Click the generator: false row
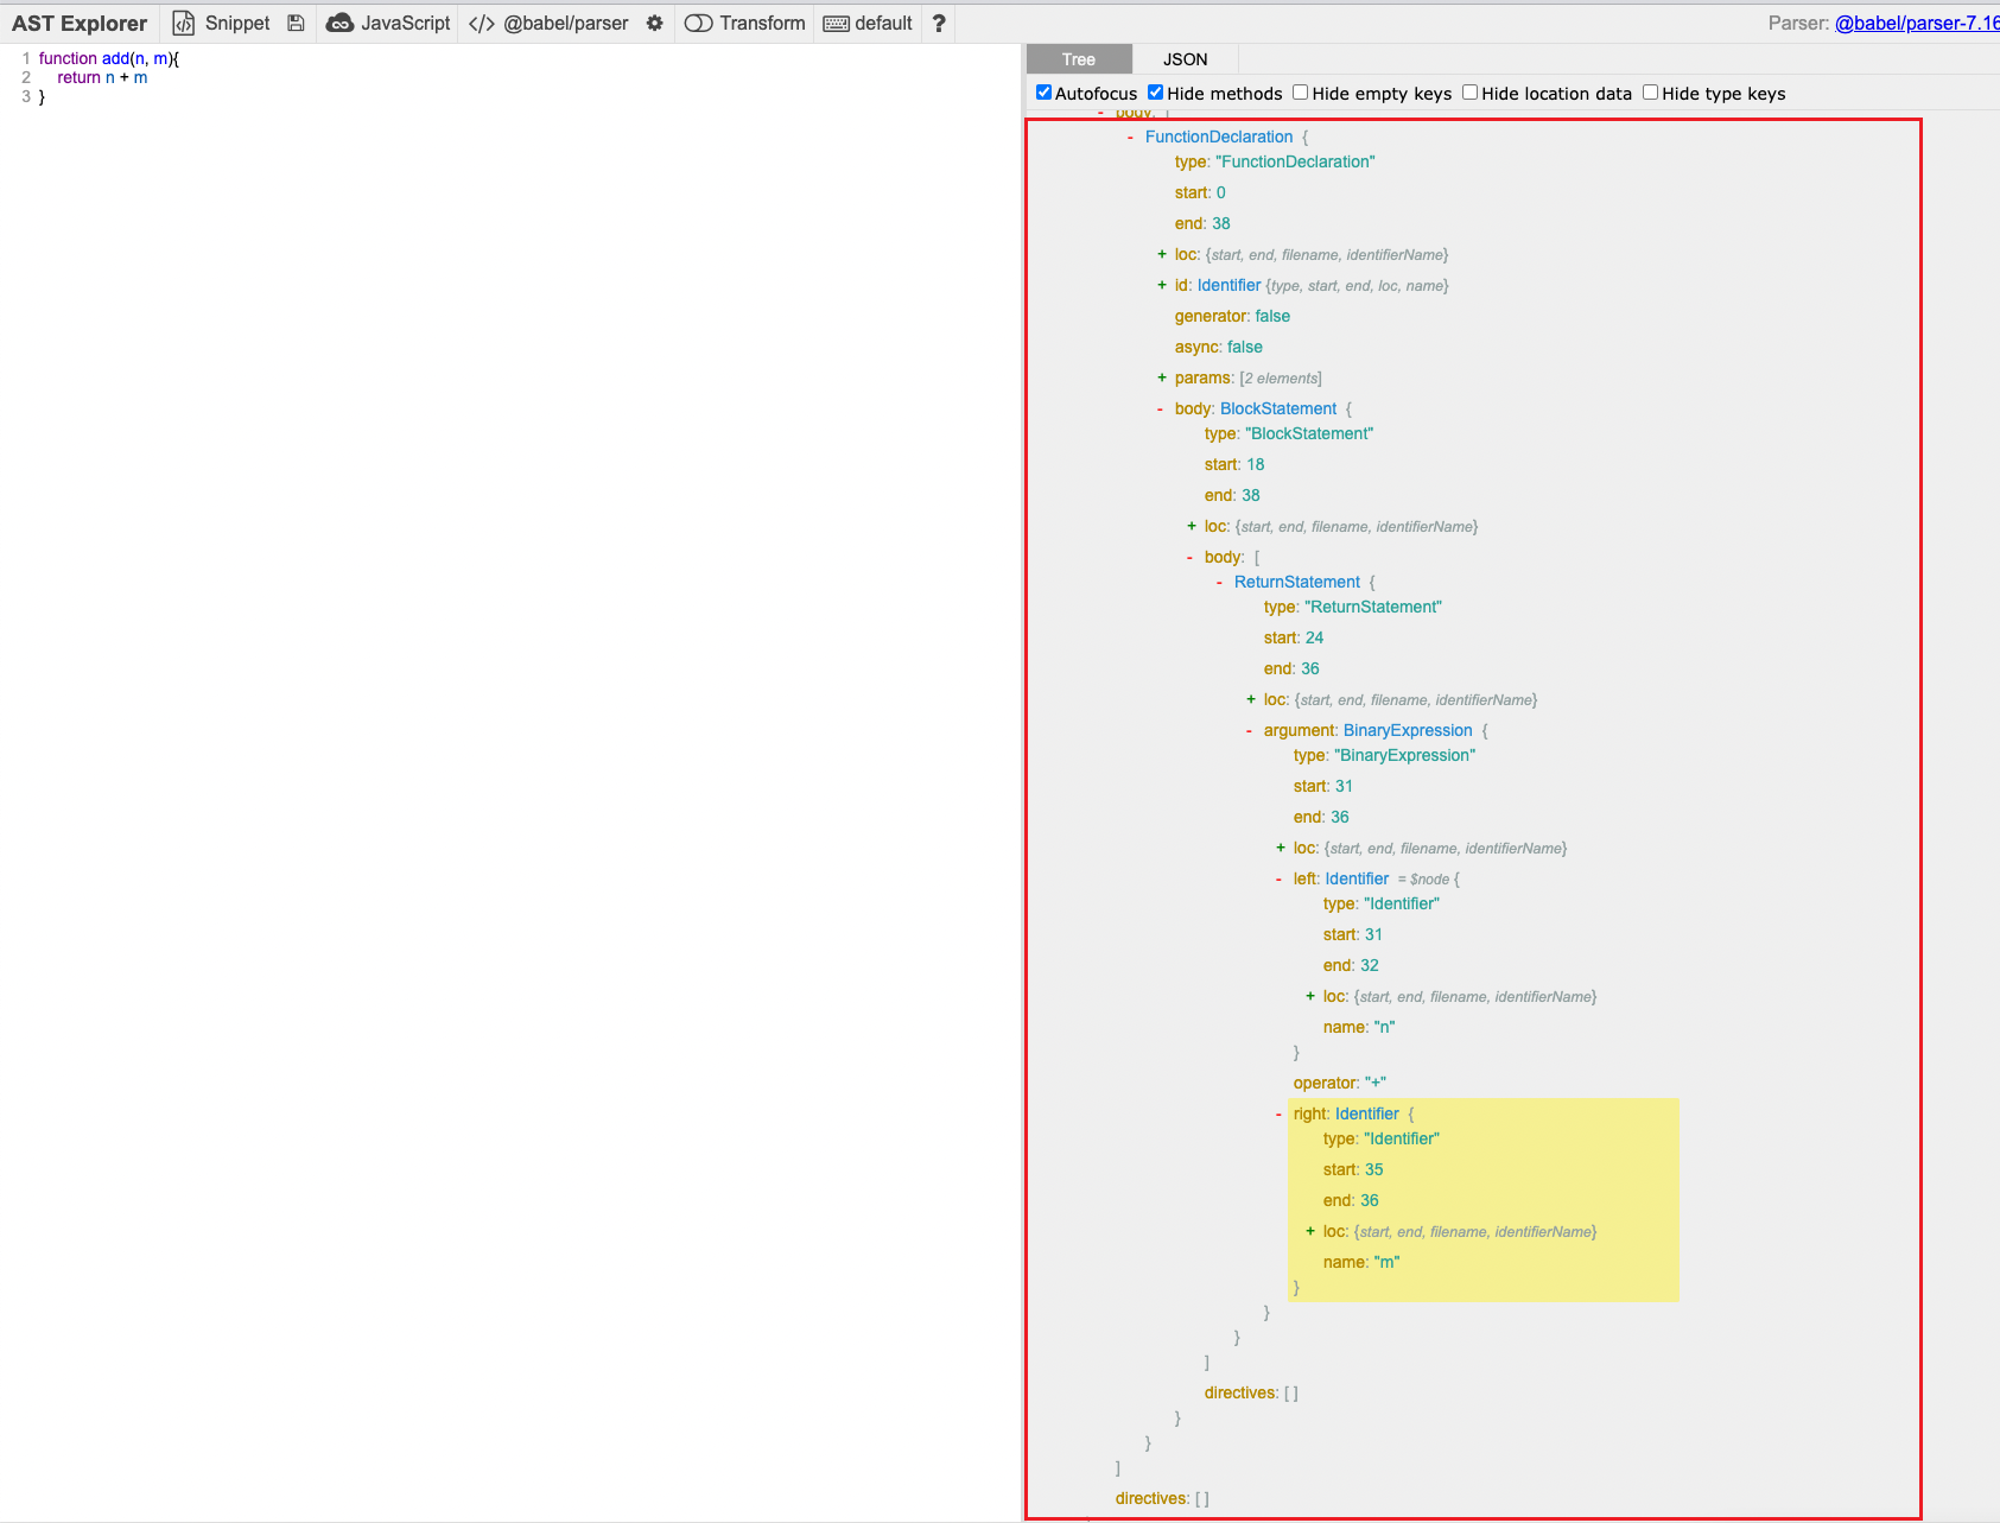 1232,316
